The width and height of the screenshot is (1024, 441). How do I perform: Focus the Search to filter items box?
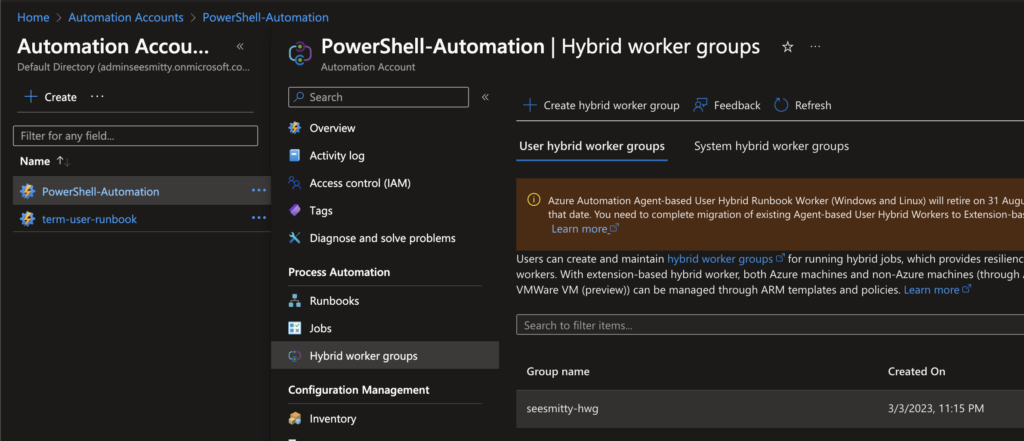tap(770, 325)
